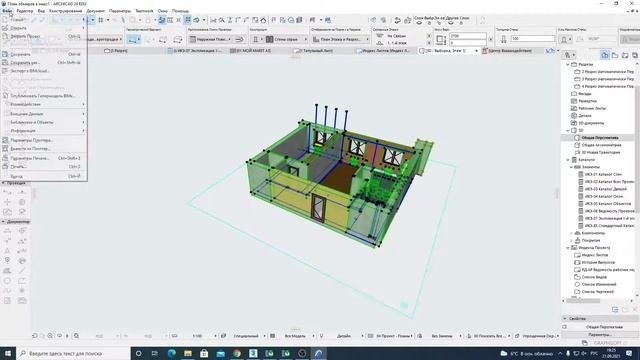
Task: Open the Редактор menu
Action: 24,11
